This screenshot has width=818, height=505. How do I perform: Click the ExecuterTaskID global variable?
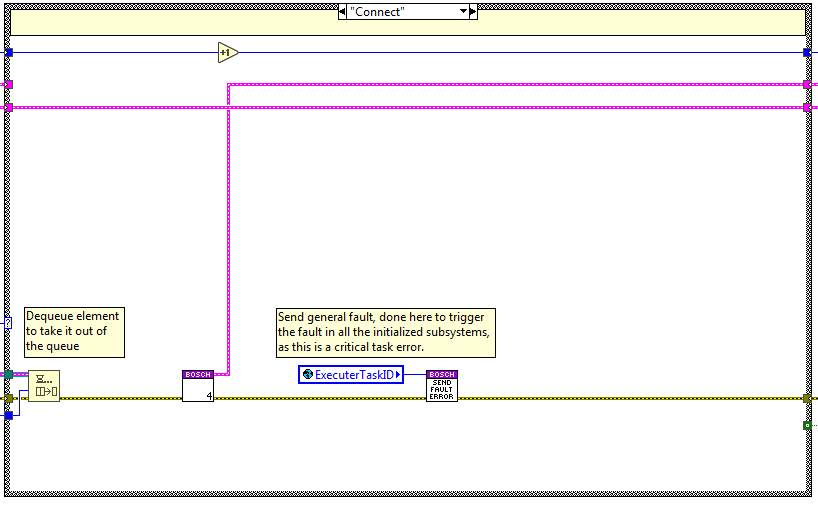tap(351, 375)
